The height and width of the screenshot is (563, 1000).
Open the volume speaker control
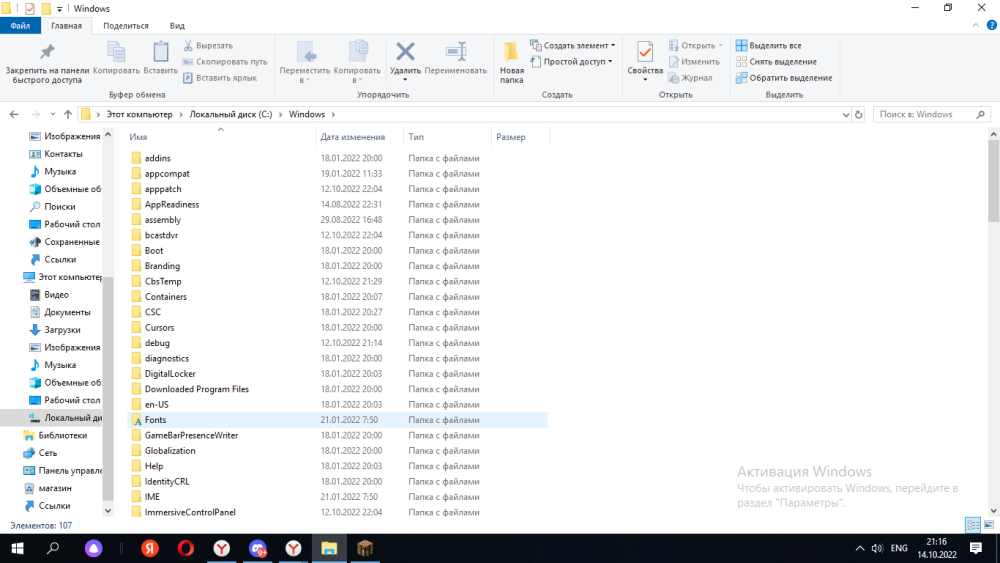coord(878,548)
